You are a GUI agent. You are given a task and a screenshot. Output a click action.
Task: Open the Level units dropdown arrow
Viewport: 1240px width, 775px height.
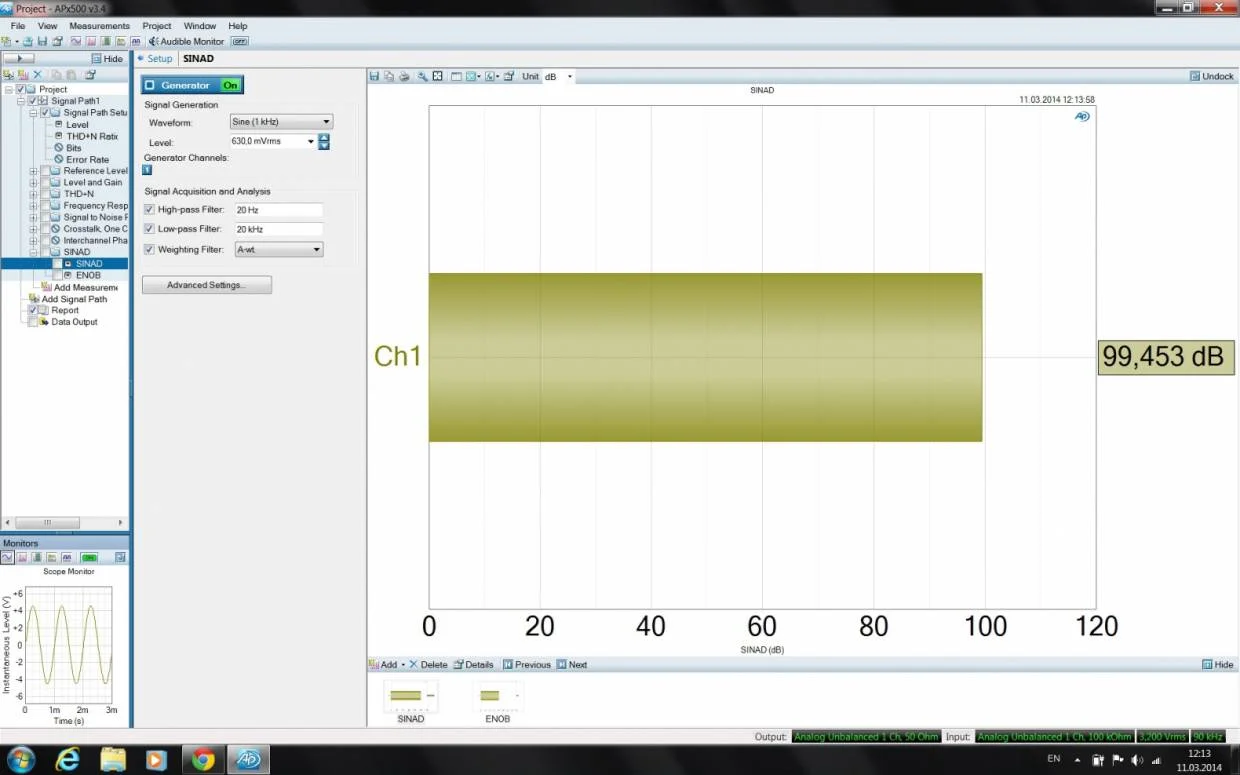(310, 141)
